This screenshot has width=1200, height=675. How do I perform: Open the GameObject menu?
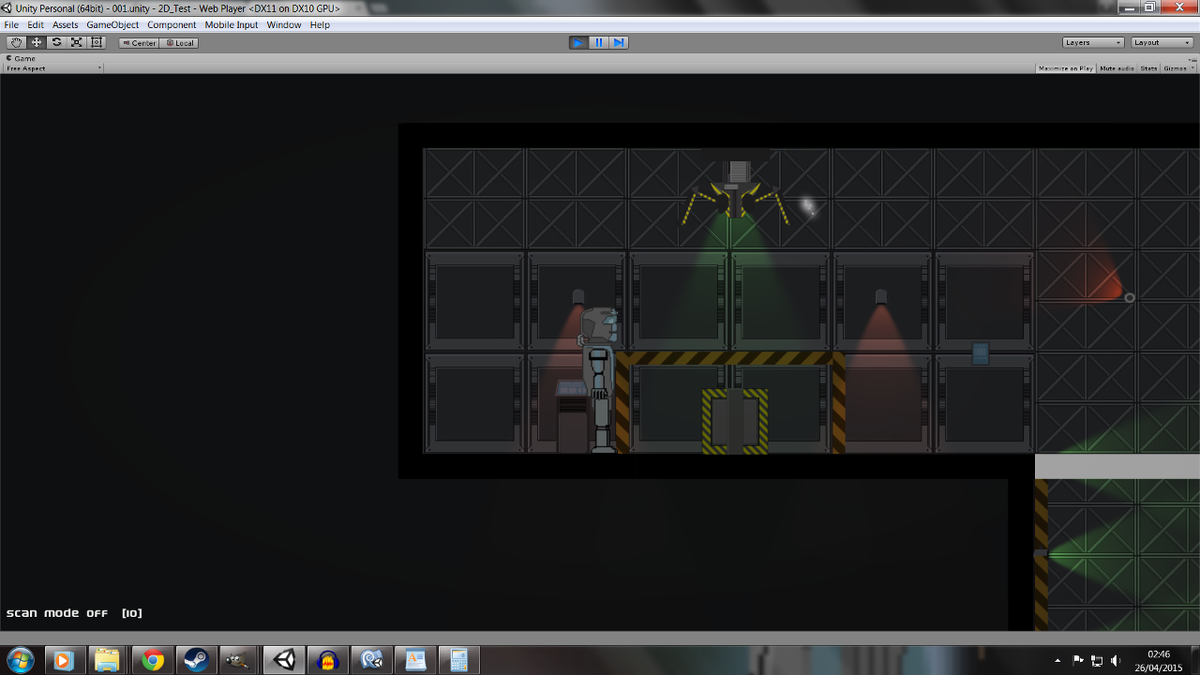click(113, 25)
